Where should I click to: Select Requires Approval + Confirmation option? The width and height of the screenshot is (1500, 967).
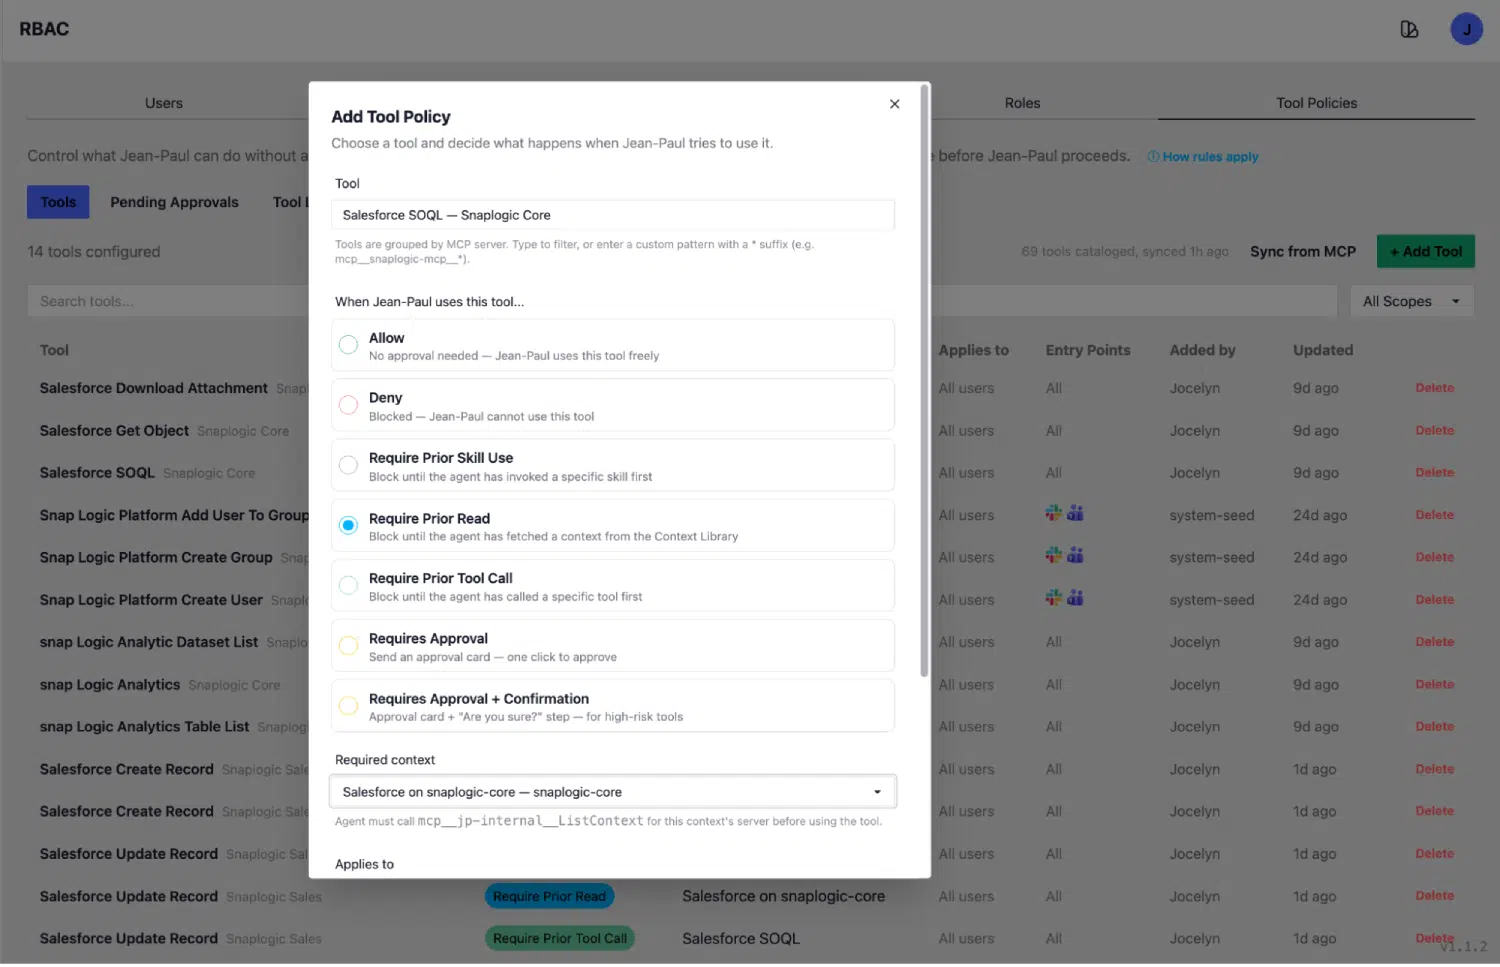pyautogui.click(x=612, y=705)
